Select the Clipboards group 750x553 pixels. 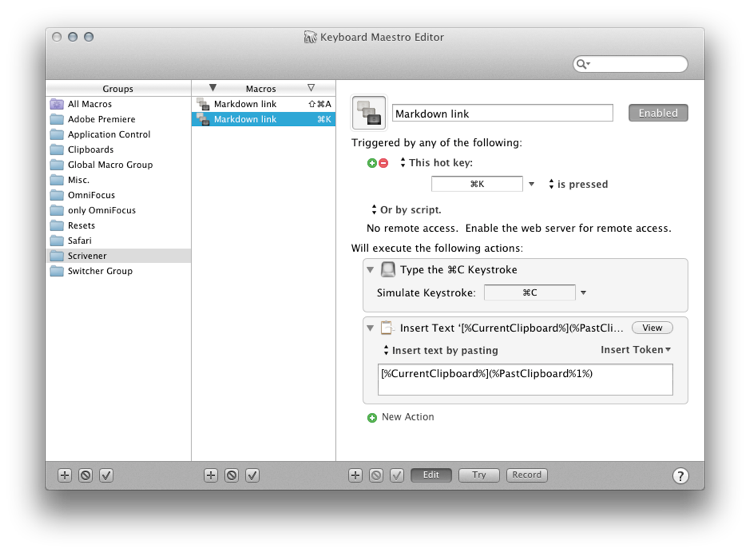point(119,150)
